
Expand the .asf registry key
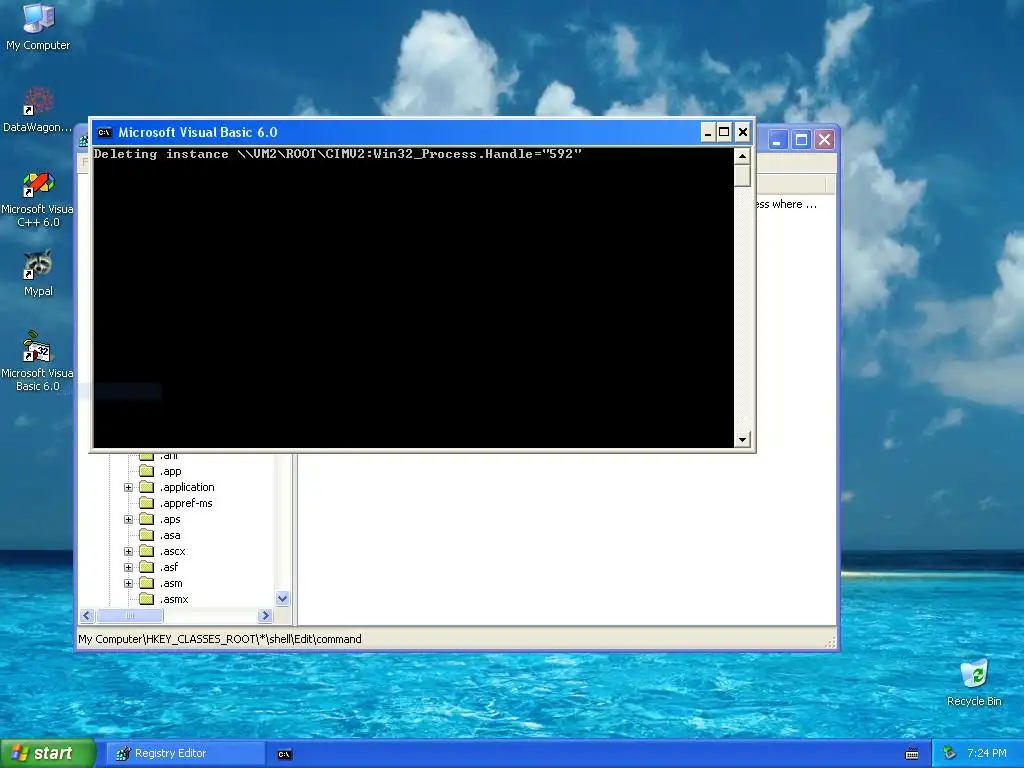[x=129, y=568]
